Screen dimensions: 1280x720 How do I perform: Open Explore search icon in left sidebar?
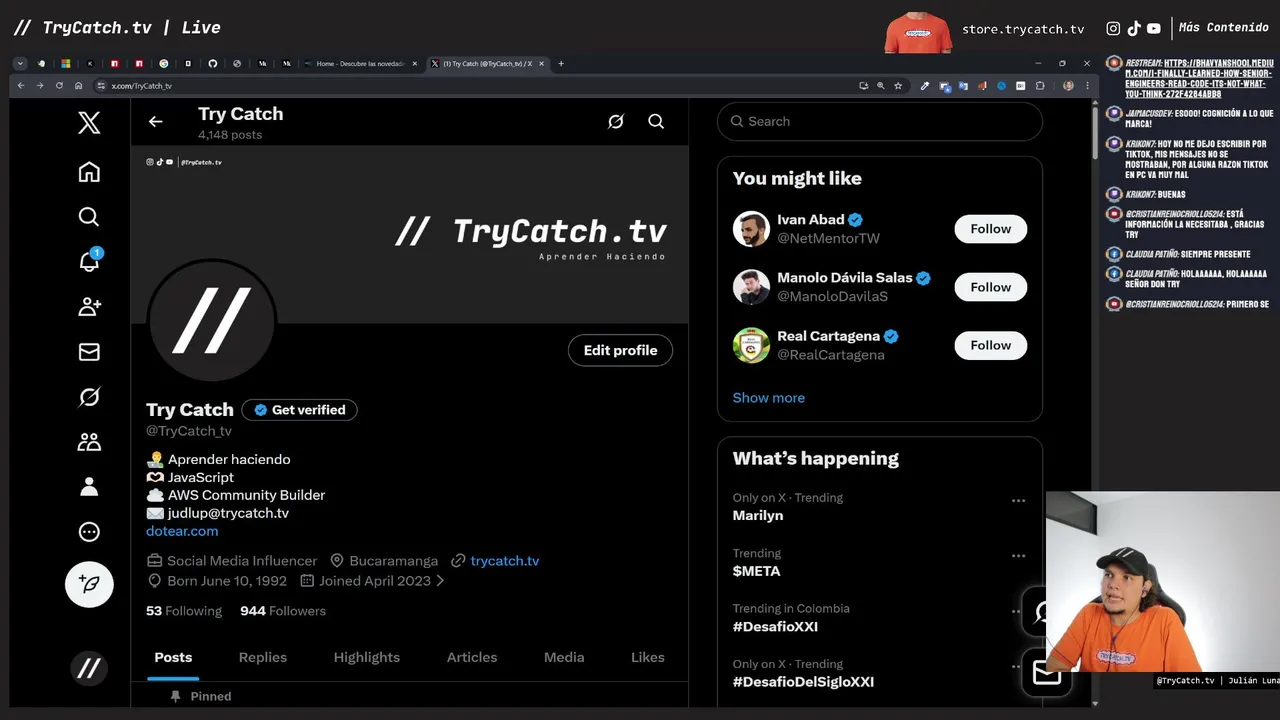89,217
